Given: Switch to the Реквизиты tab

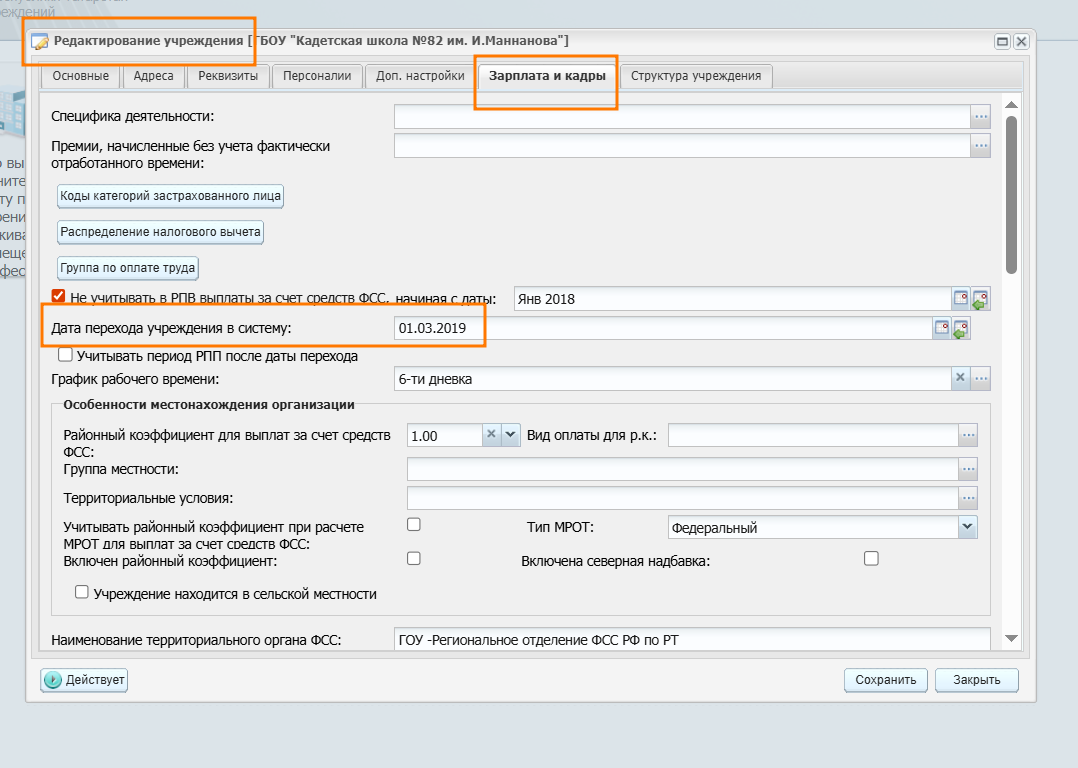Looking at the screenshot, I should (228, 76).
